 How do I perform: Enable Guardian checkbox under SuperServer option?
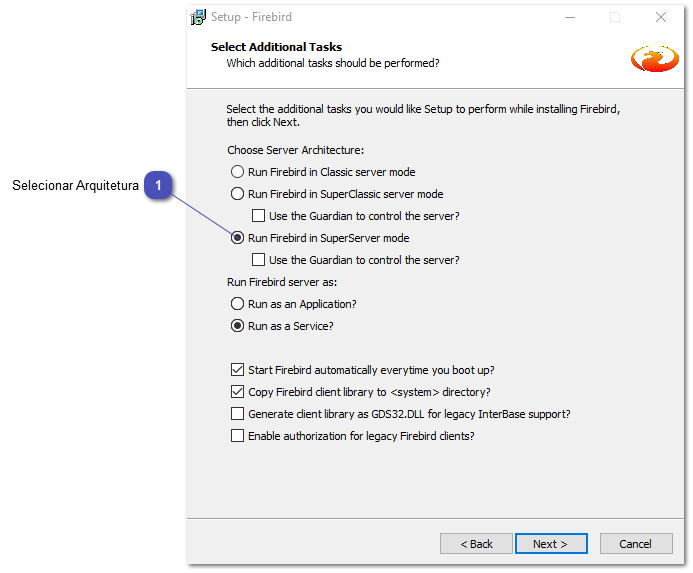tap(259, 260)
